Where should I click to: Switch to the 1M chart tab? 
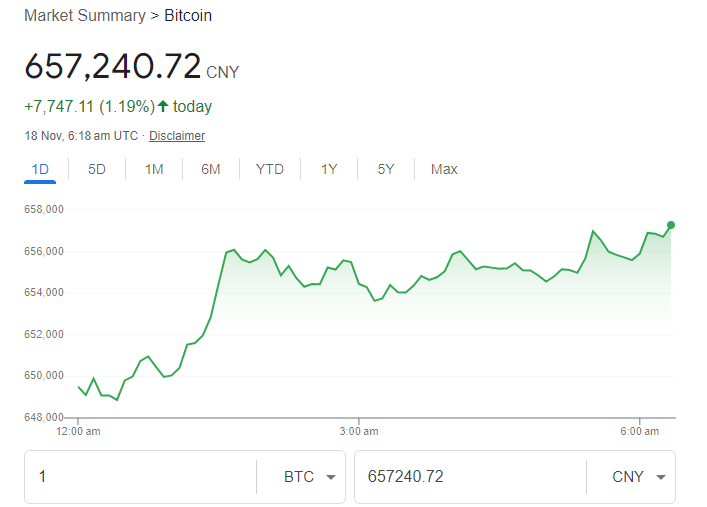[x=154, y=169]
